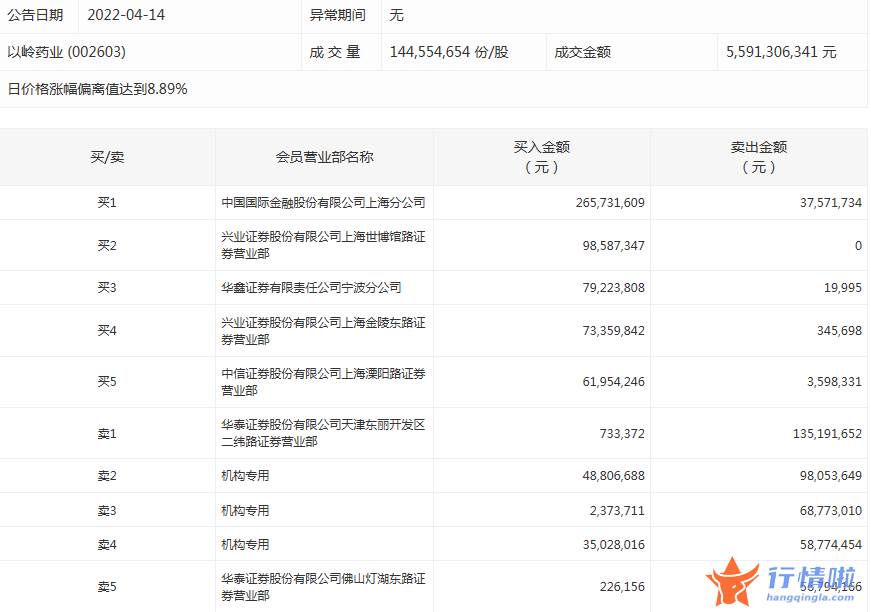The width and height of the screenshot is (871, 612).
Task: Select the 卖4 row label
Action: (107, 545)
